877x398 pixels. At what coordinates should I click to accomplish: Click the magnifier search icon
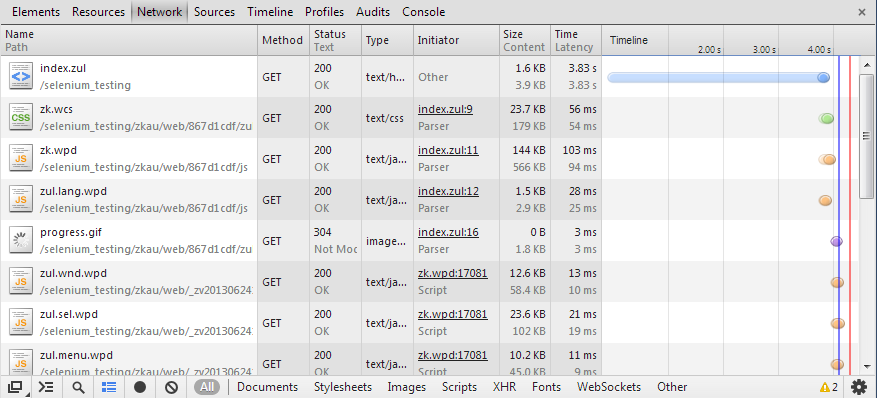click(x=79, y=387)
